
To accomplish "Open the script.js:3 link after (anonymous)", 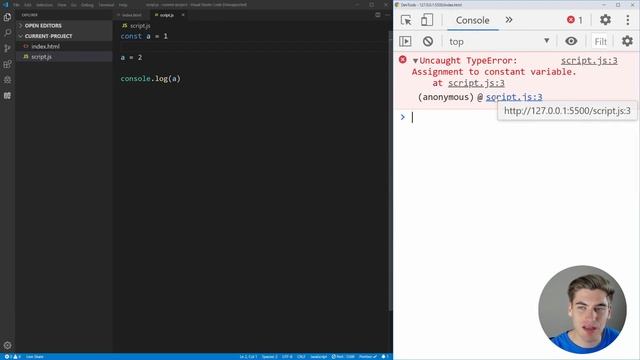I will pyautogui.click(x=514, y=97).
